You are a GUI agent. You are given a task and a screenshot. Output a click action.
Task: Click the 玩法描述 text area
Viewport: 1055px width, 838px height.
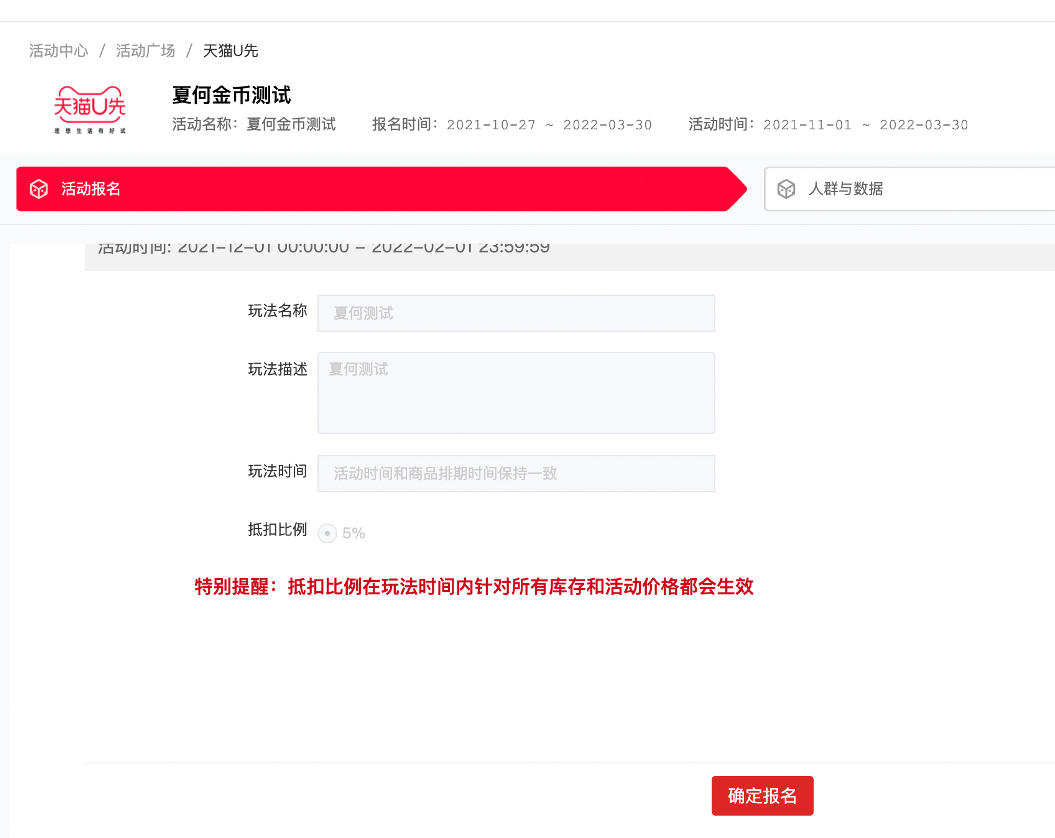516,392
